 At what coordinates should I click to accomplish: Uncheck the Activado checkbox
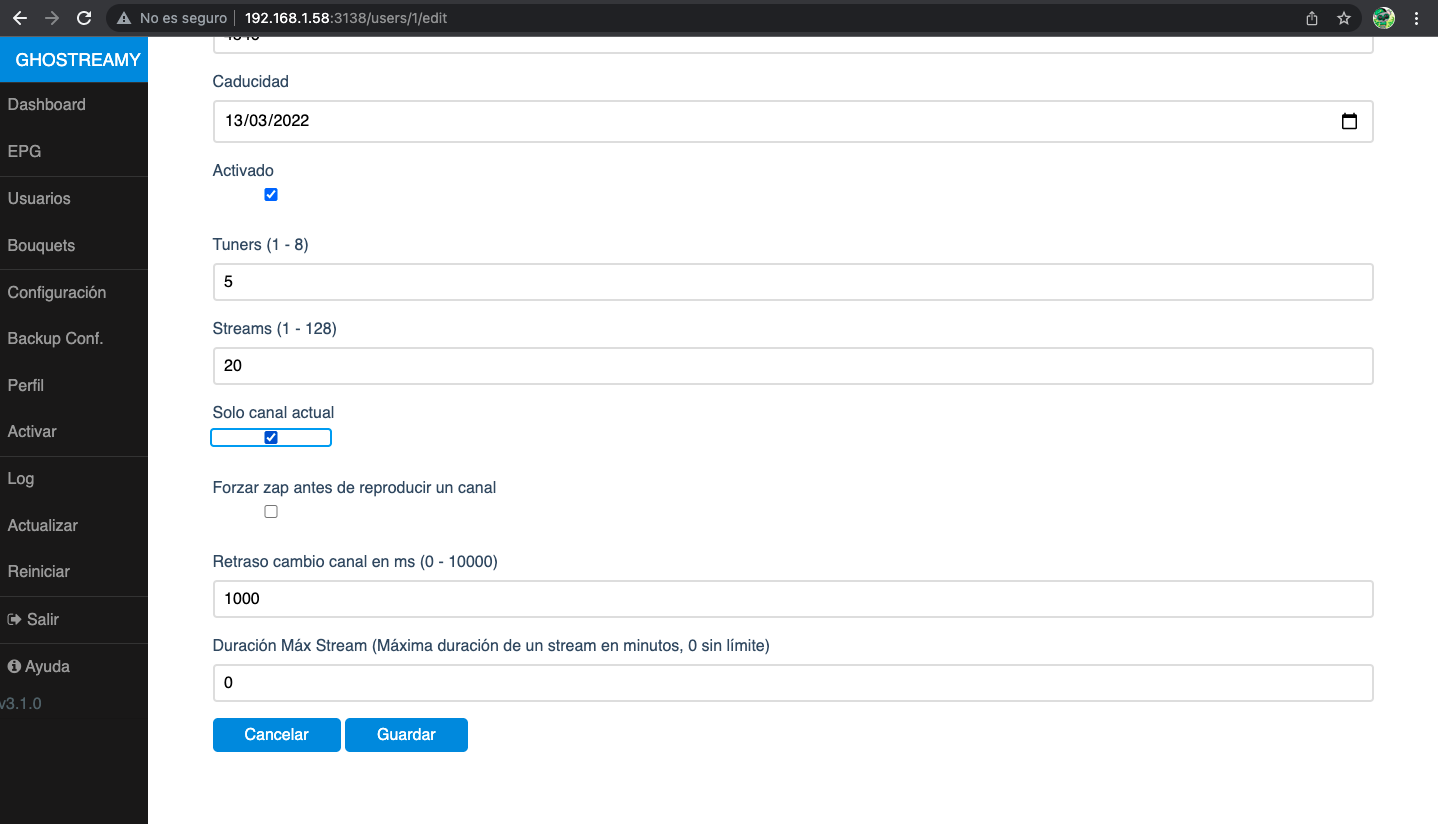coord(271,195)
